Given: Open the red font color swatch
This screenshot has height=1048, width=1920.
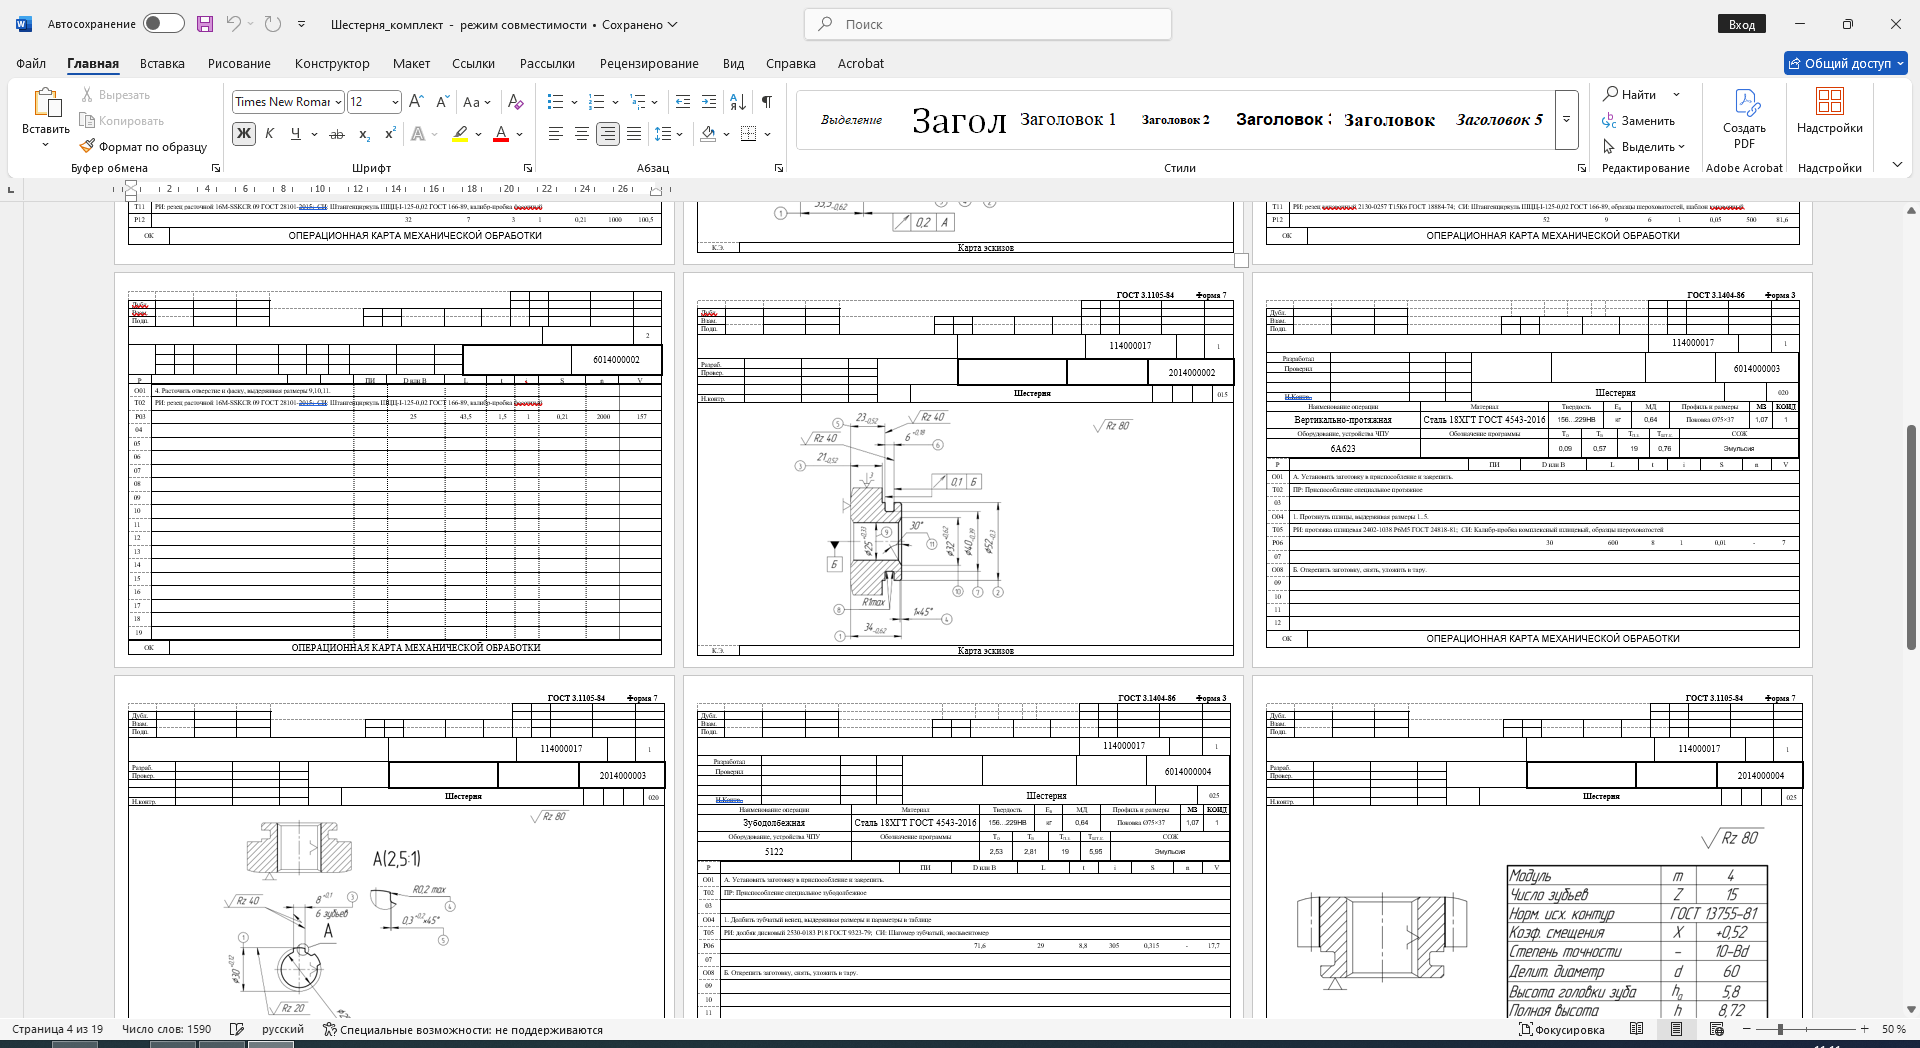Looking at the screenshot, I should [502, 134].
